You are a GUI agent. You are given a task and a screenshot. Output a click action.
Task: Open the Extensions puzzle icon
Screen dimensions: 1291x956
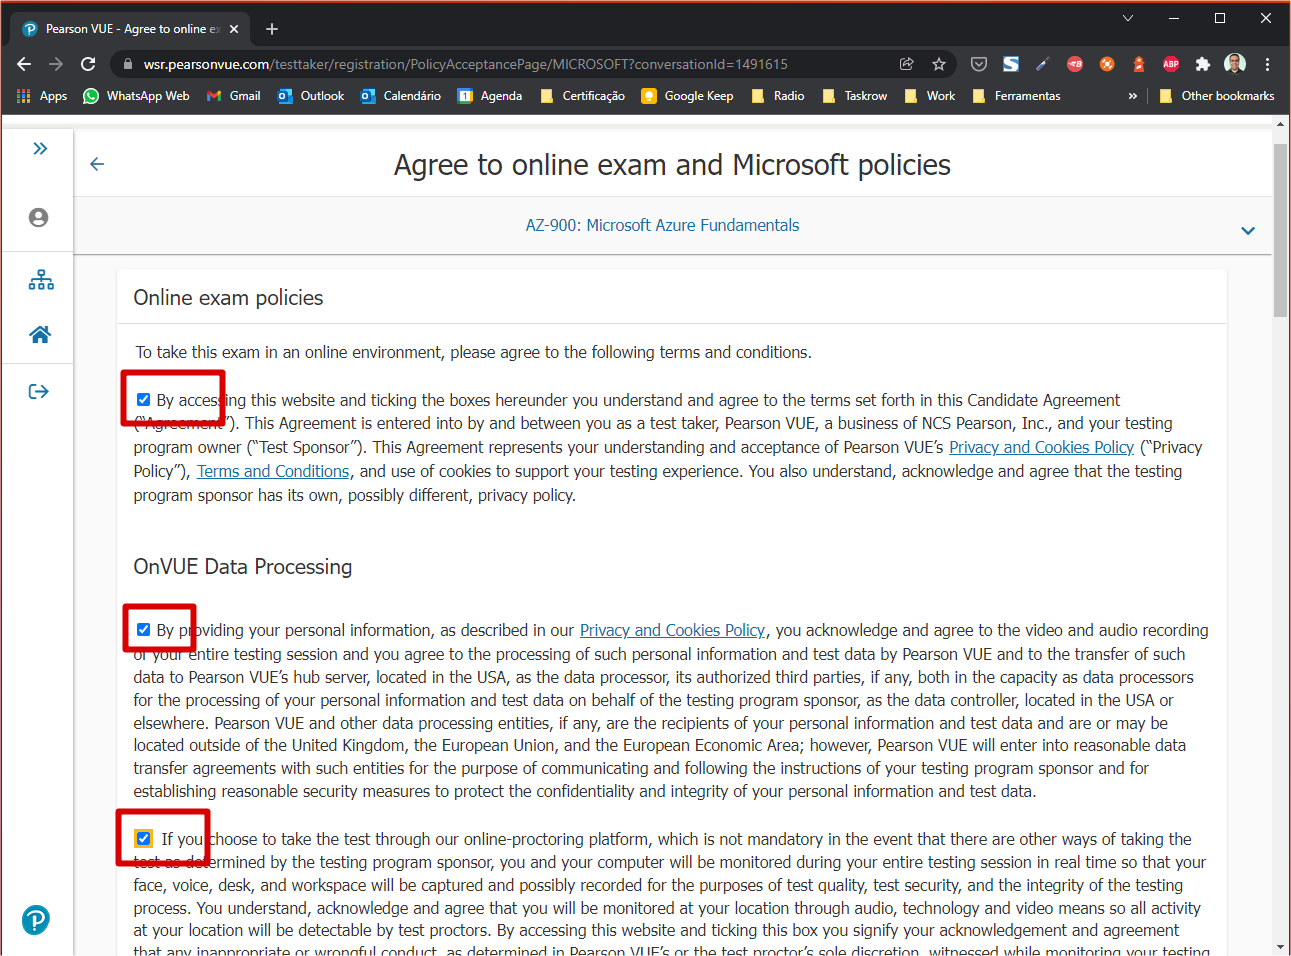click(1203, 64)
